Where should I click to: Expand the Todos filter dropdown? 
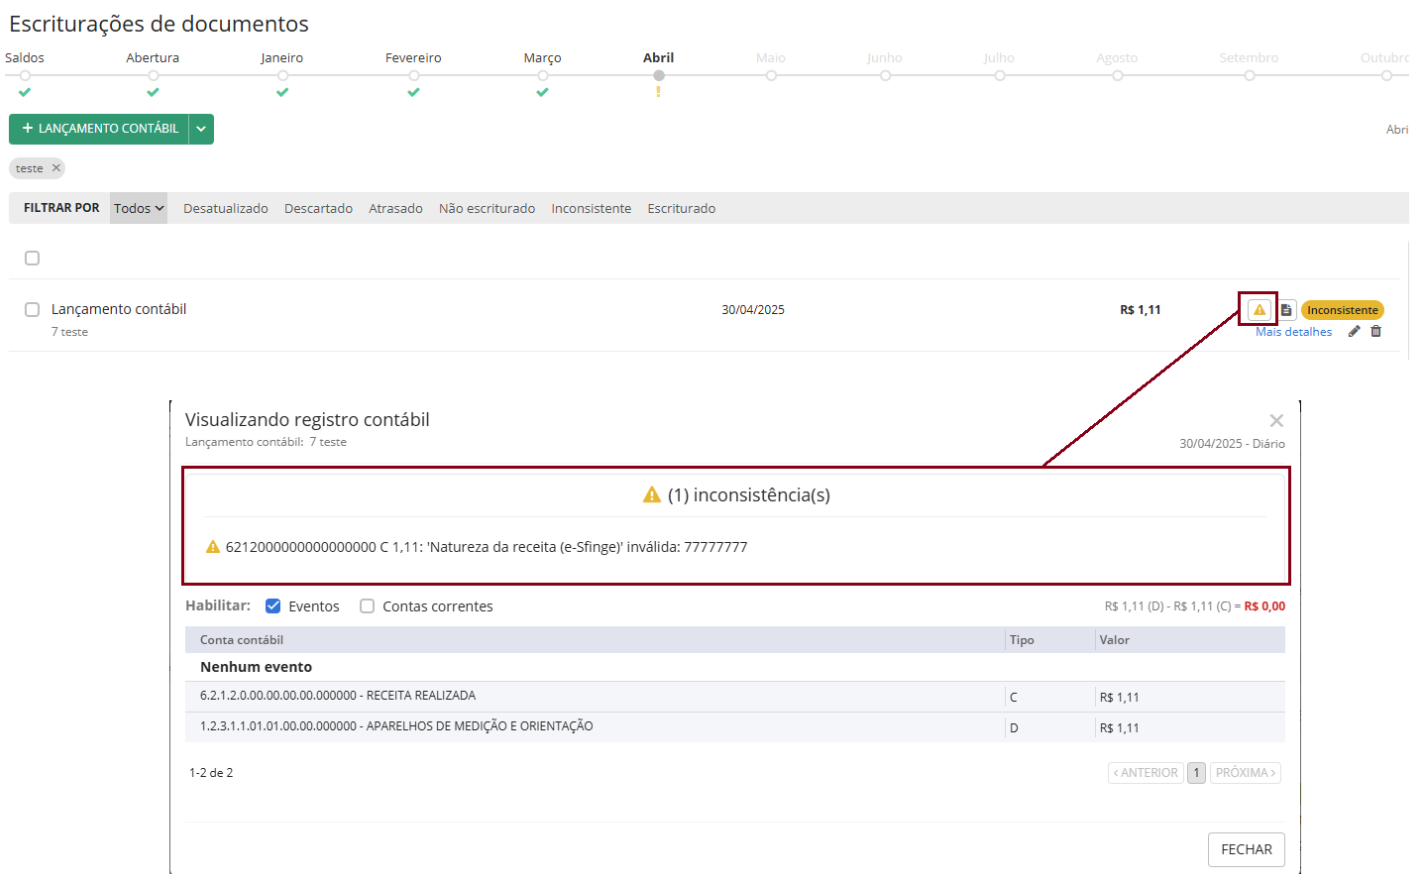[138, 208]
